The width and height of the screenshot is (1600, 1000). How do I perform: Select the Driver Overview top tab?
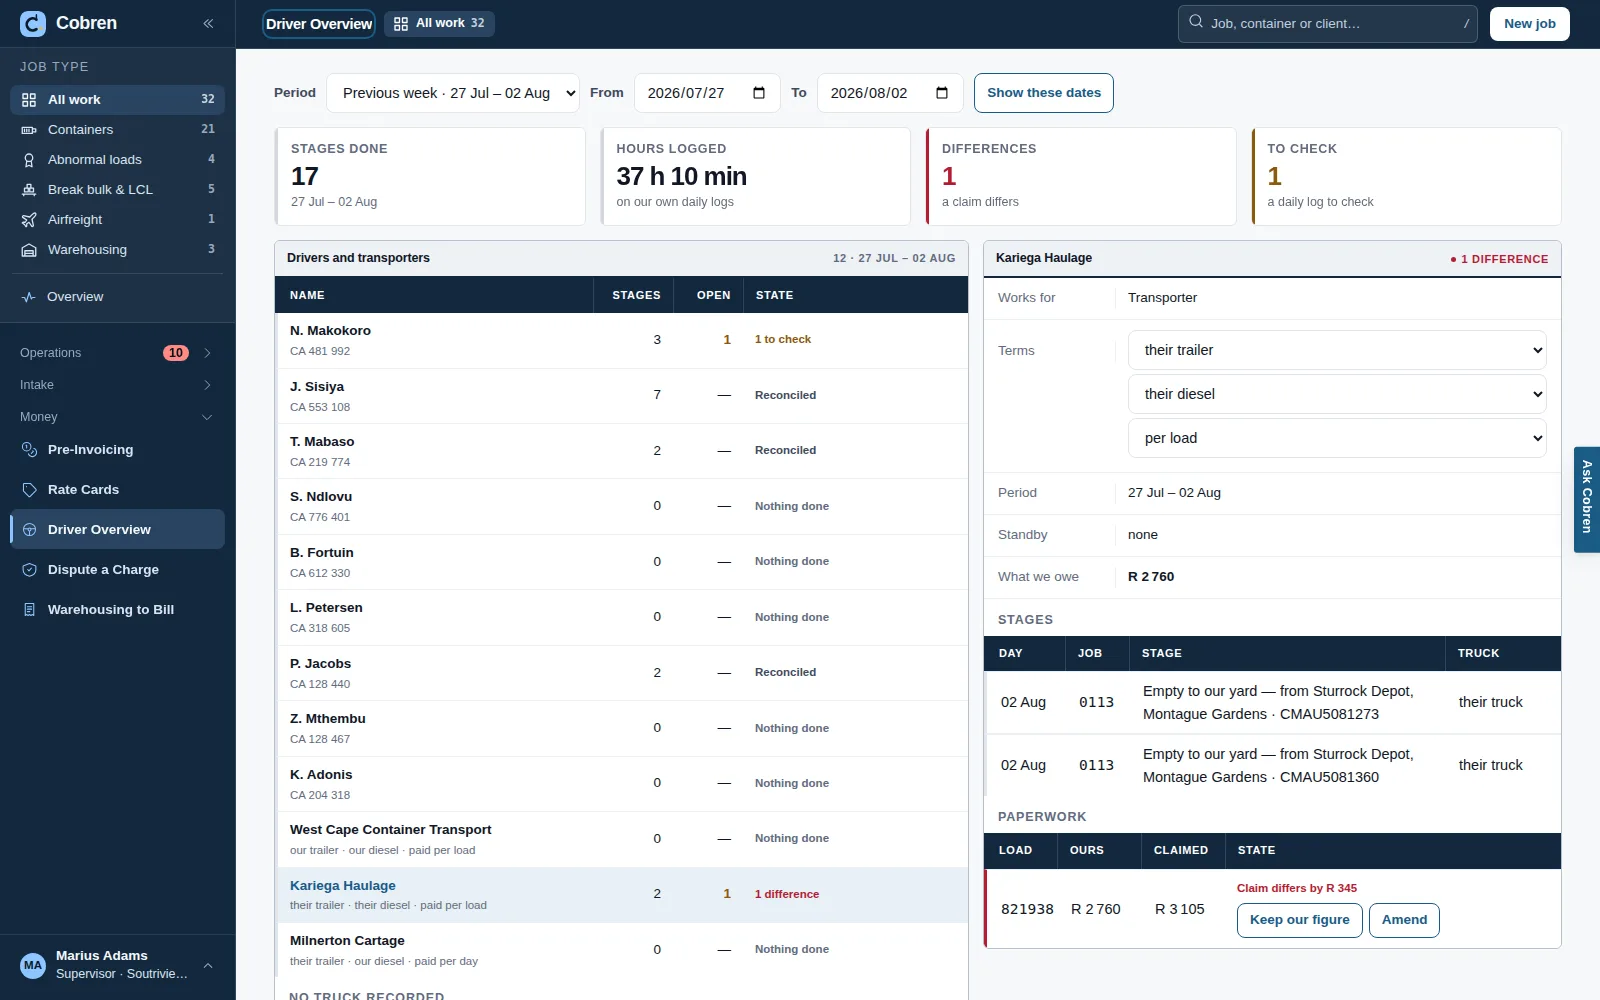[x=319, y=24]
